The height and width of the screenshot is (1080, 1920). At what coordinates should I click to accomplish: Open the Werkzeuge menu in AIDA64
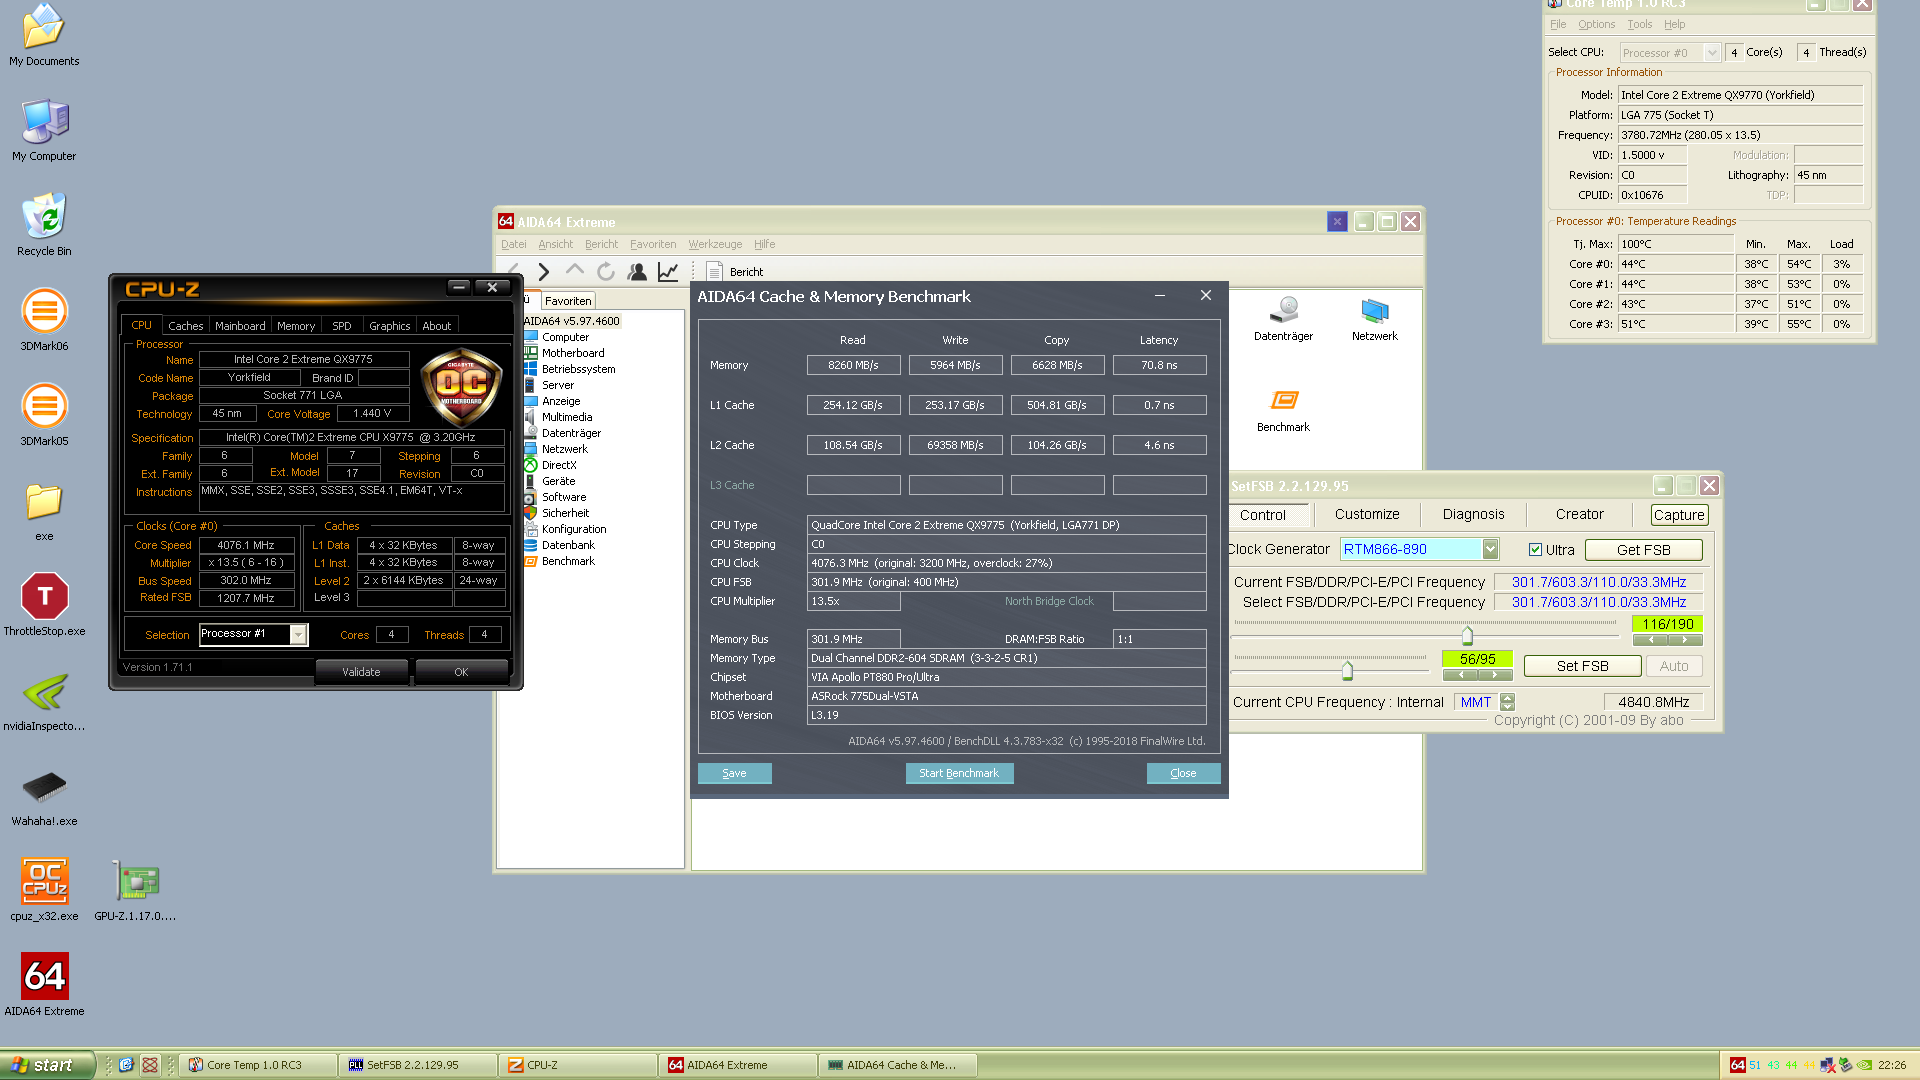tap(714, 244)
